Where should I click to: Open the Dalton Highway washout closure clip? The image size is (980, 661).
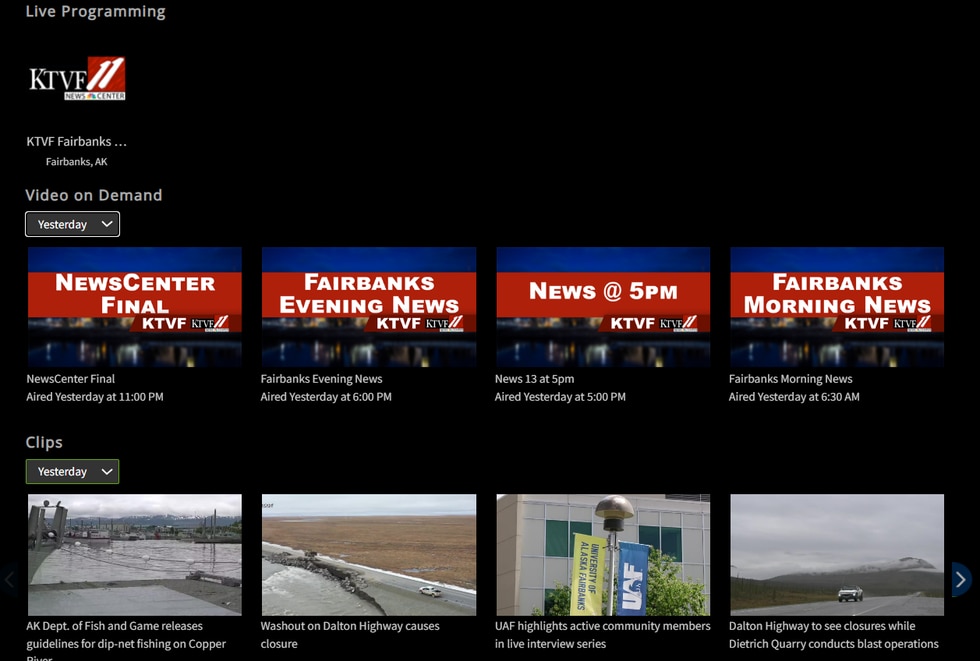368,554
